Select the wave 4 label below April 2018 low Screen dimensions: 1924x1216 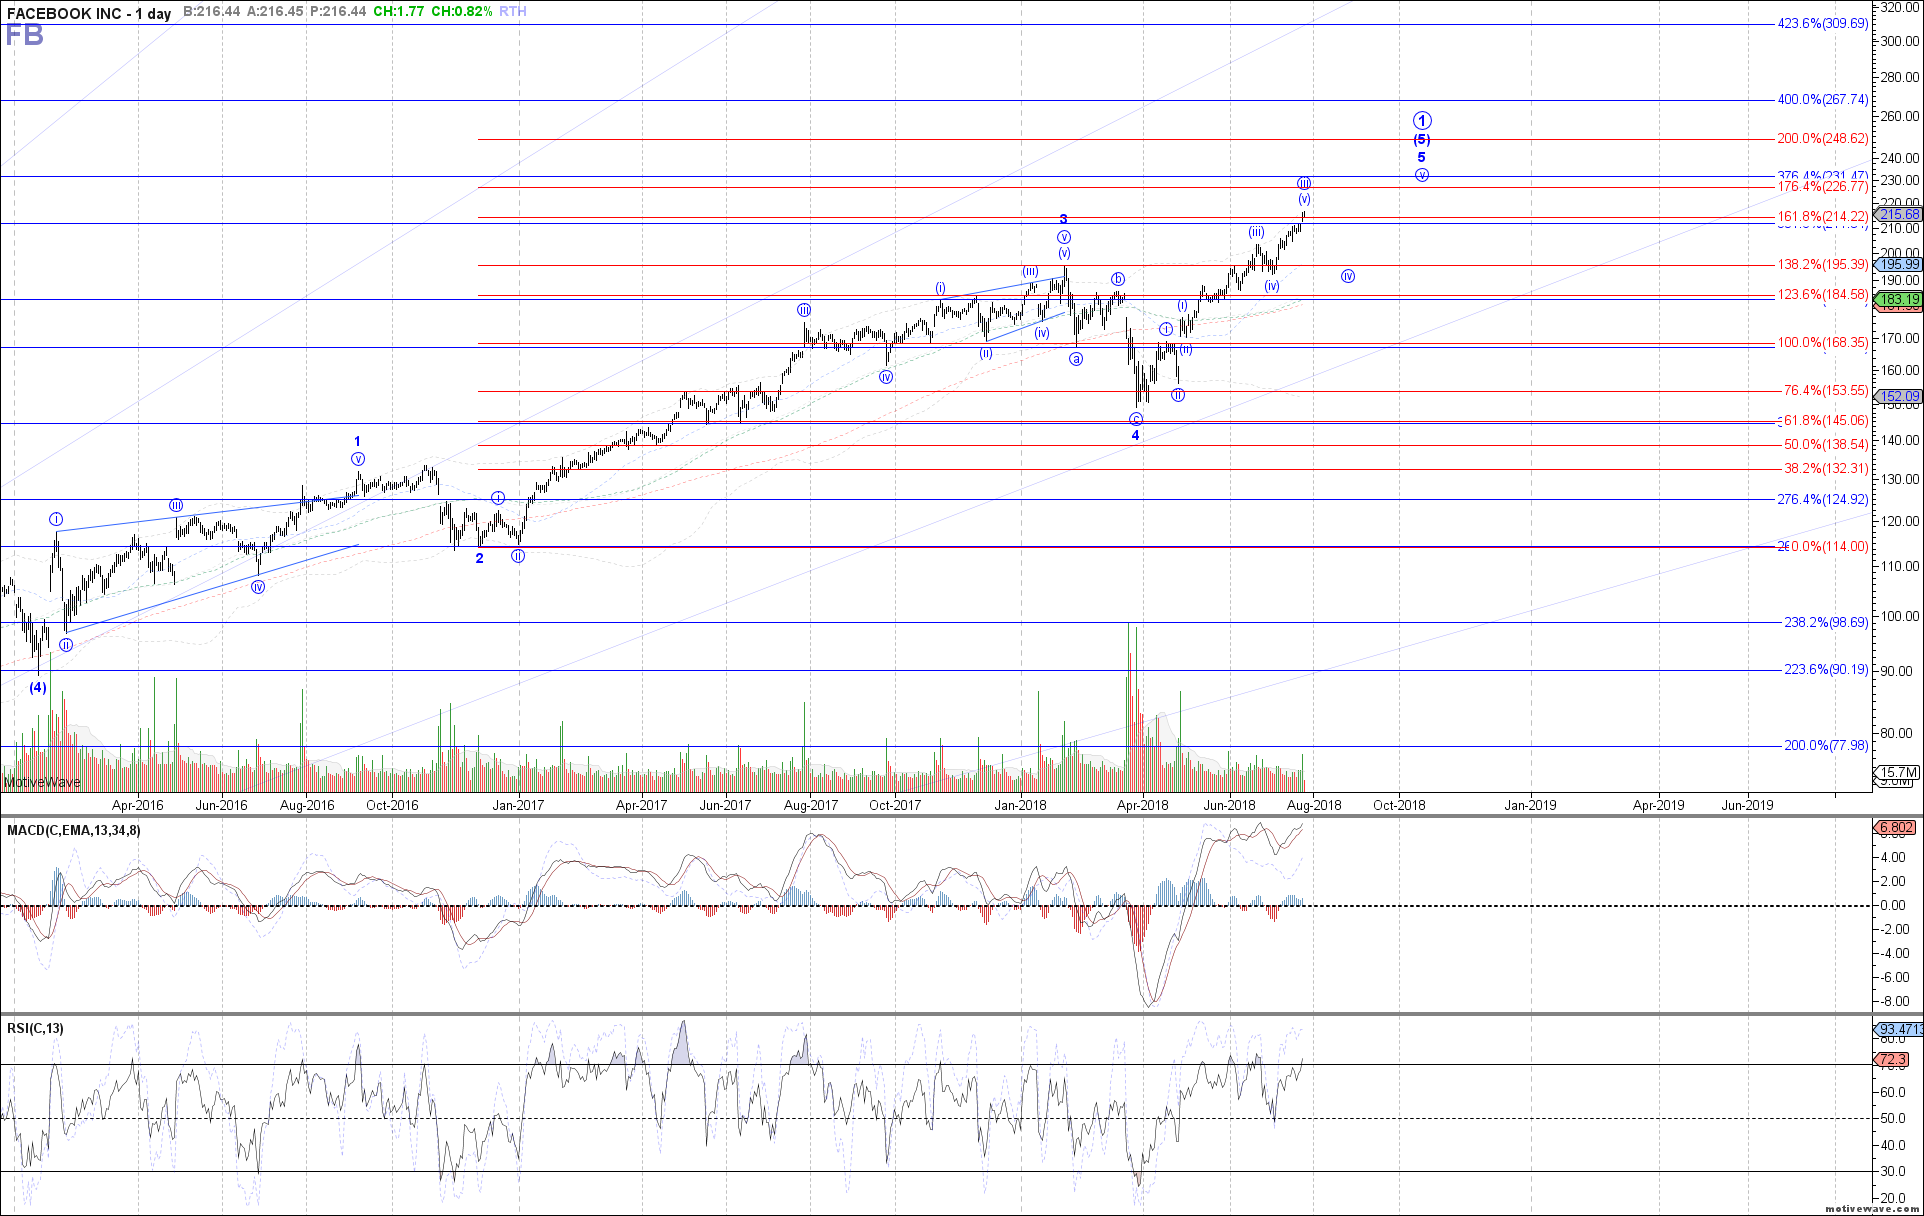(1136, 435)
